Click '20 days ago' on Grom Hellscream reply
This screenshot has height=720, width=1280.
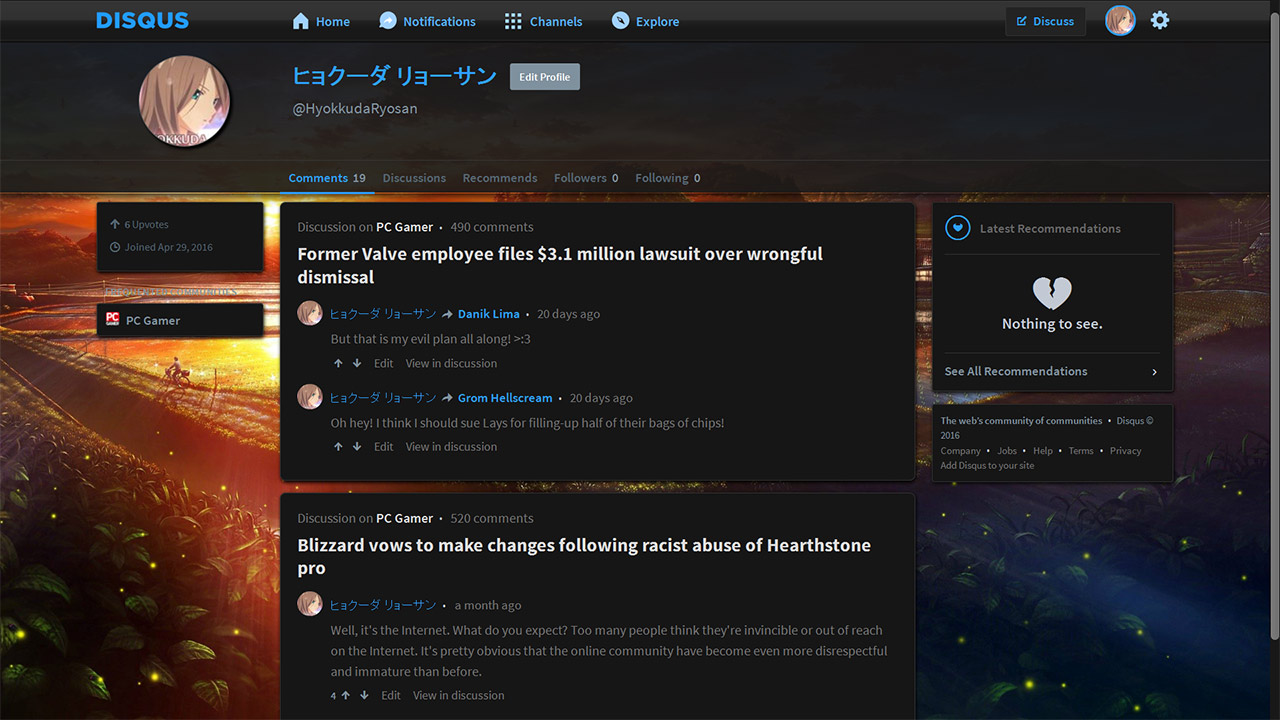click(x=601, y=398)
